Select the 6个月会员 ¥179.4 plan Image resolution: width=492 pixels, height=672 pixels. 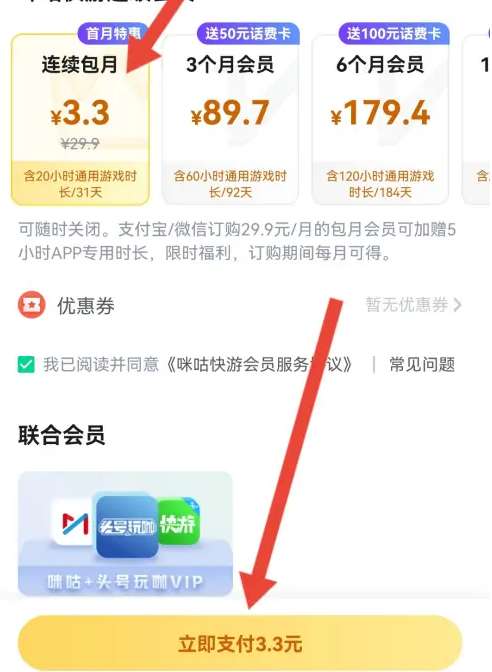[380, 119]
